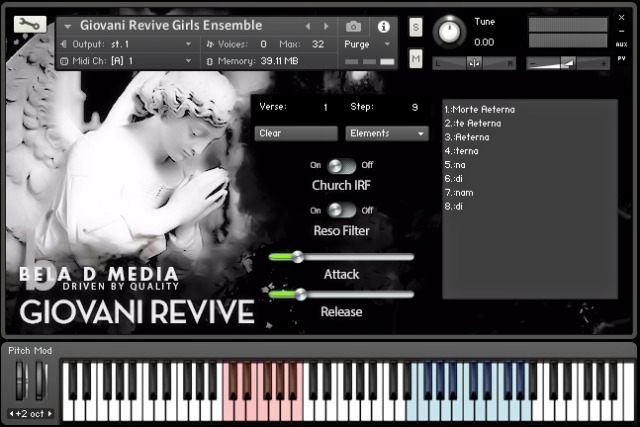
Task: Click the purge status indicator bars
Action: tap(369, 62)
